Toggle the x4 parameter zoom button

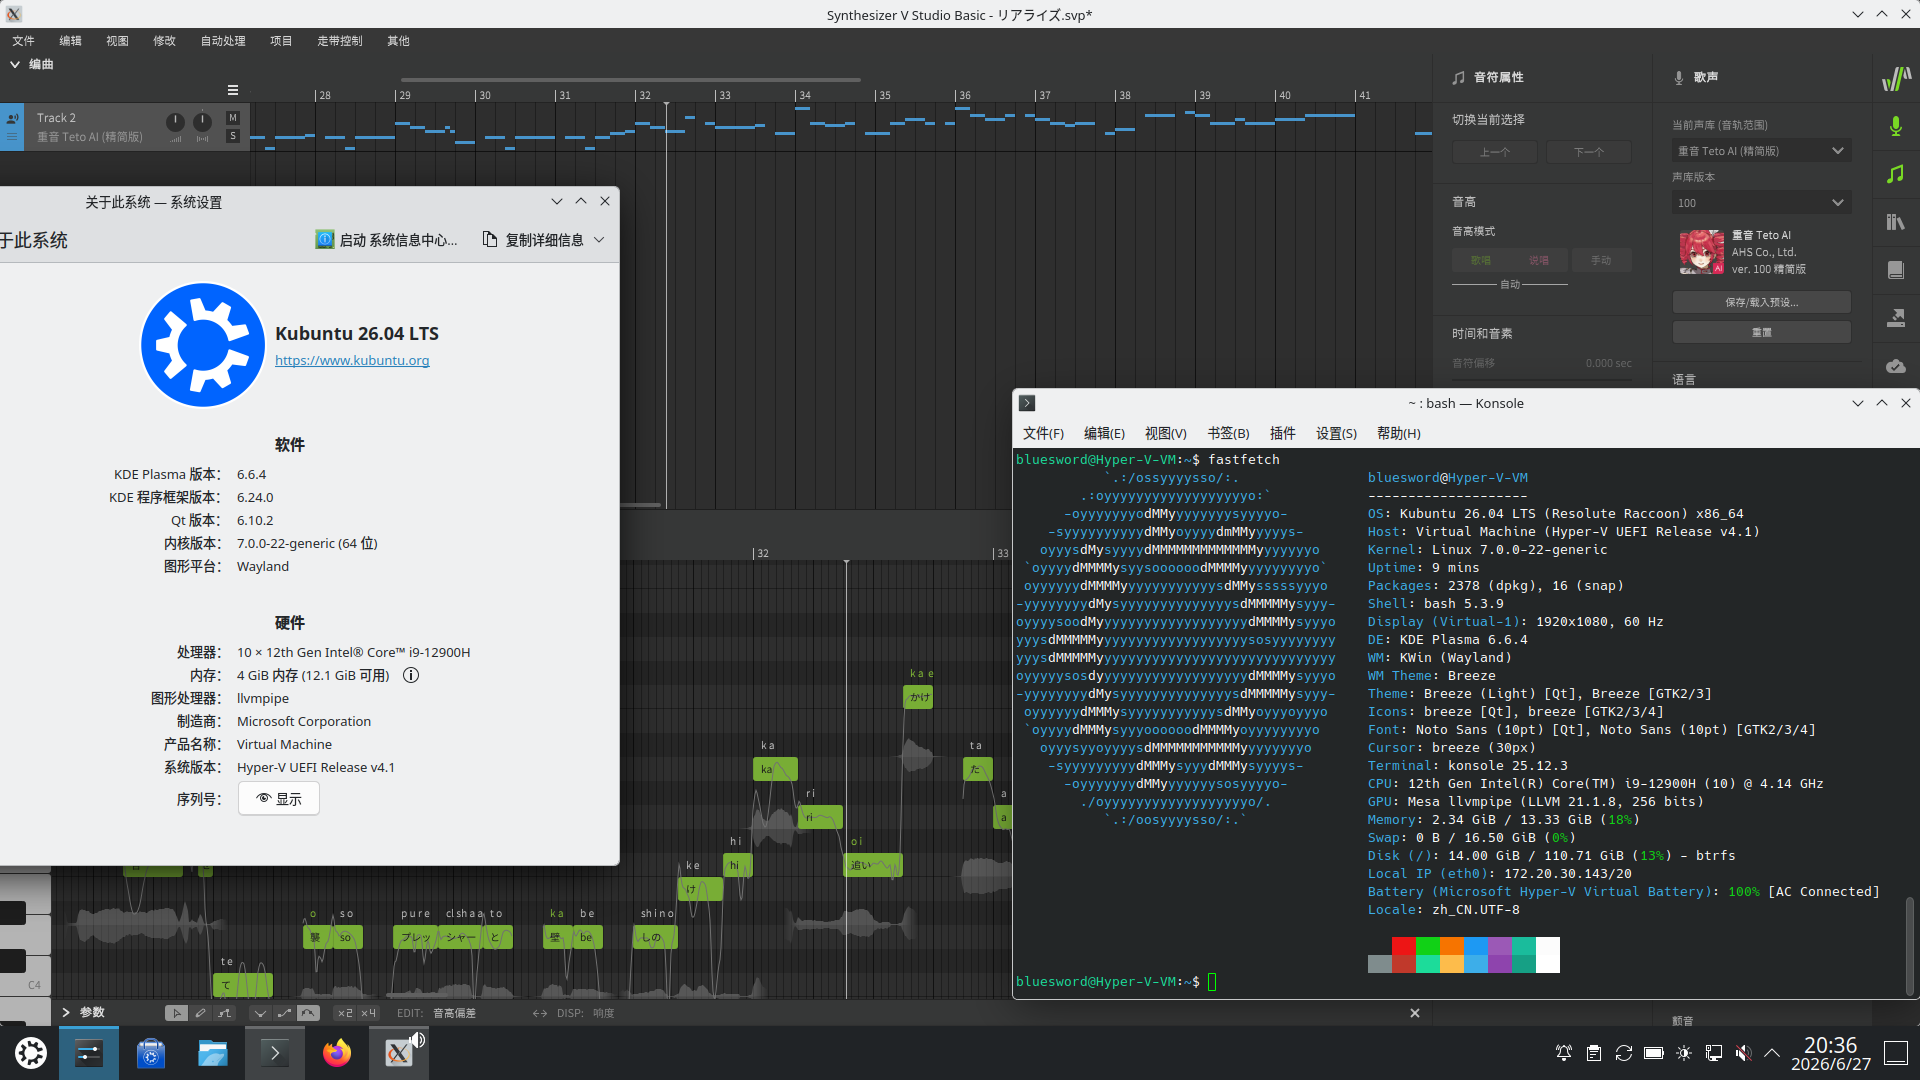(369, 1013)
